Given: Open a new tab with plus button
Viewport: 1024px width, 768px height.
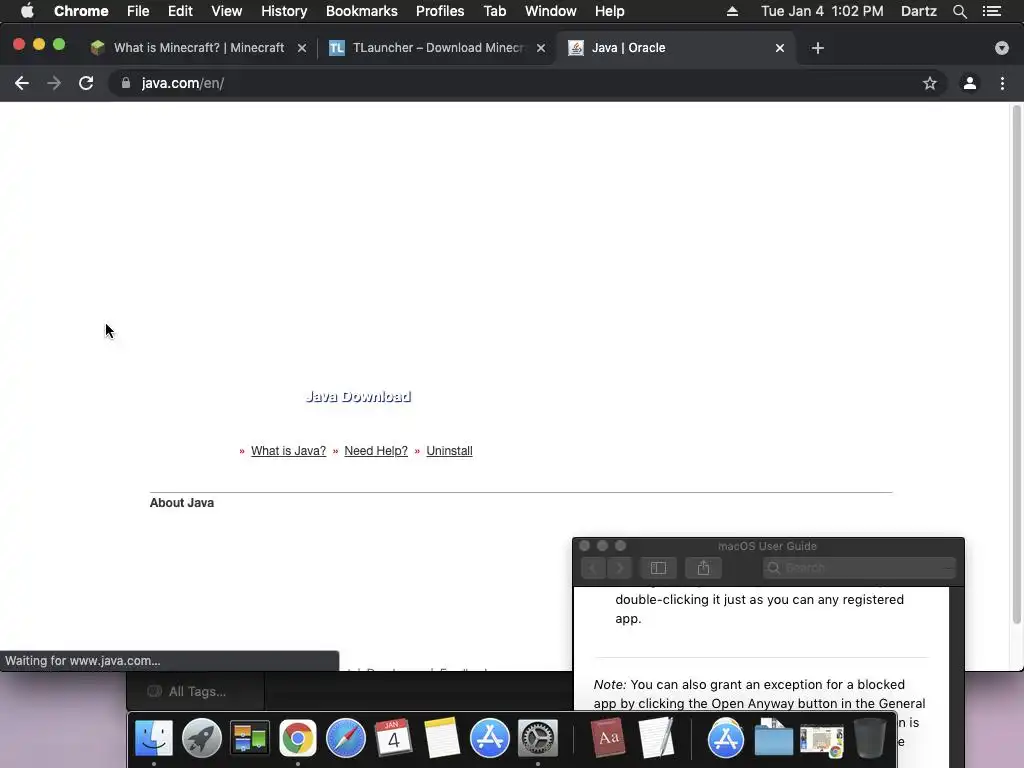Looking at the screenshot, I should (x=818, y=48).
